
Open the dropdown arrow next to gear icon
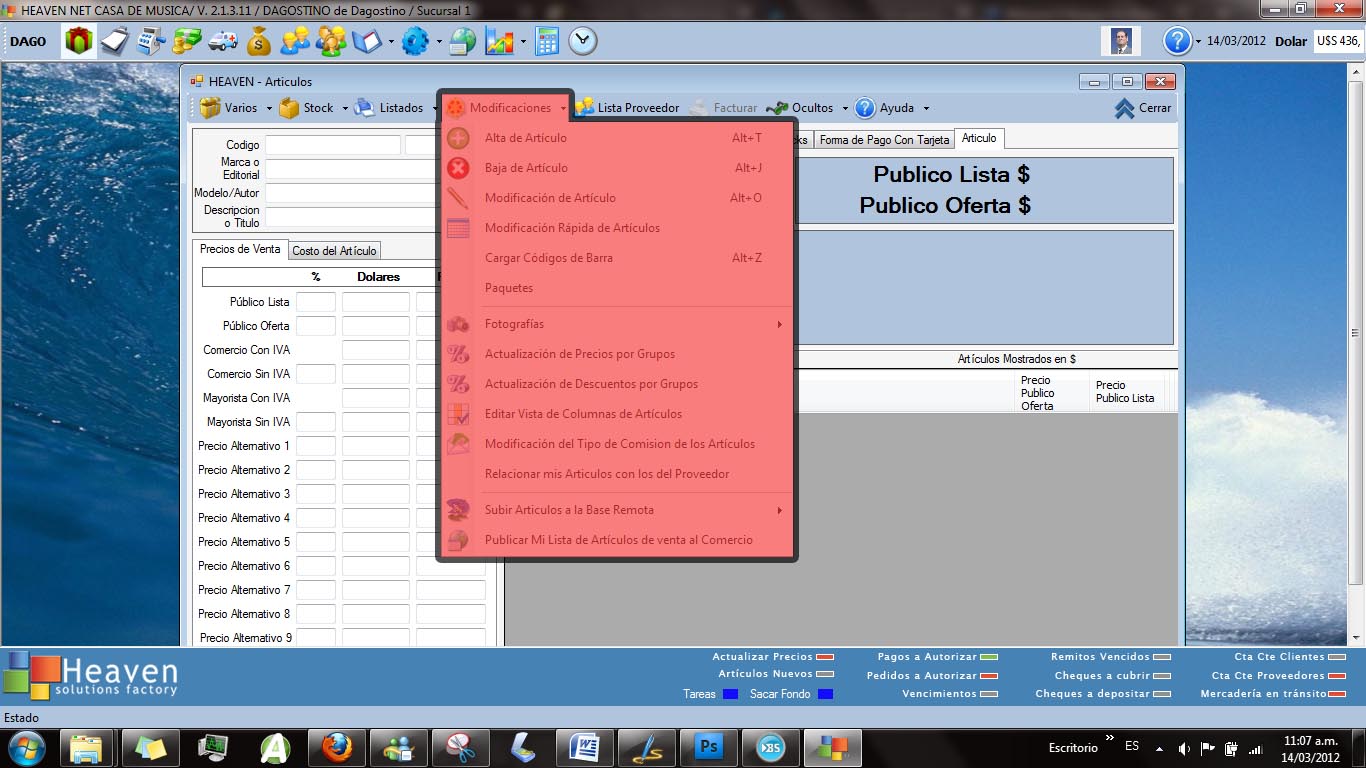tap(439, 41)
